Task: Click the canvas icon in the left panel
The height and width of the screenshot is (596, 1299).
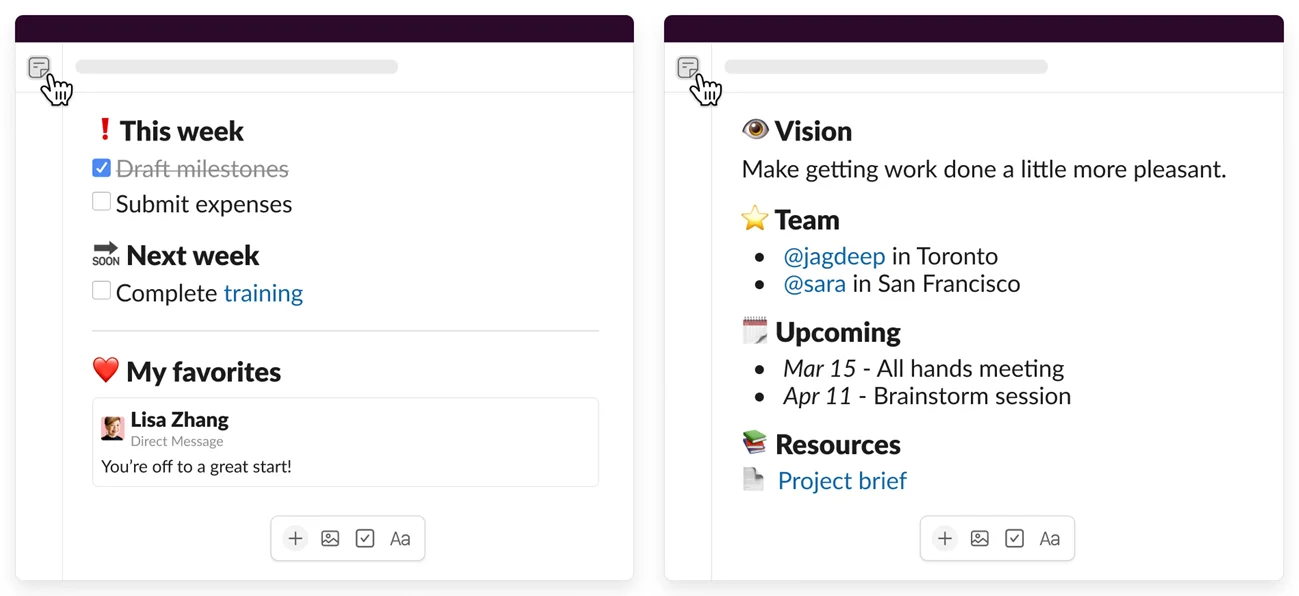Action: (x=38, y=67)
